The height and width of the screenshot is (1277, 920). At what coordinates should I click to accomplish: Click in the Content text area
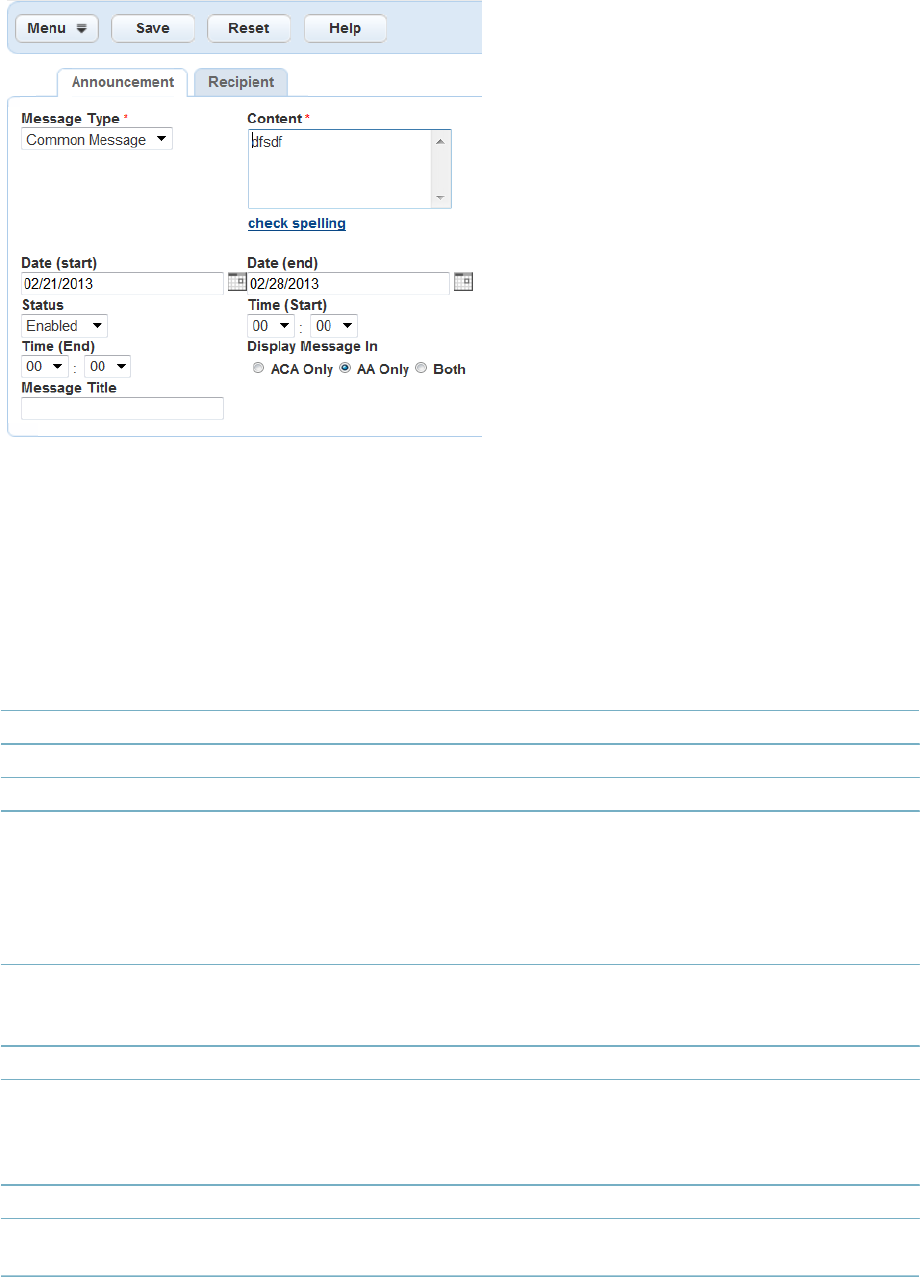tap(340, 169)
